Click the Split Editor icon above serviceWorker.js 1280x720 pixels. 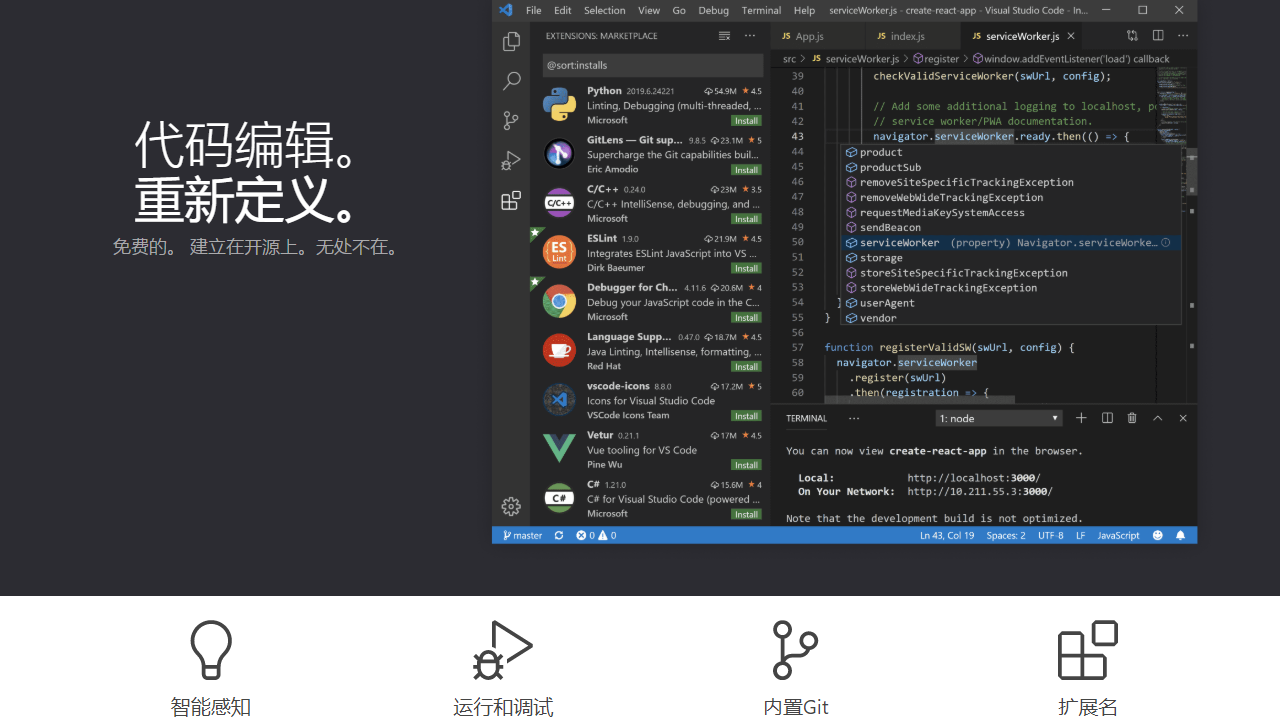[1158, 35]
